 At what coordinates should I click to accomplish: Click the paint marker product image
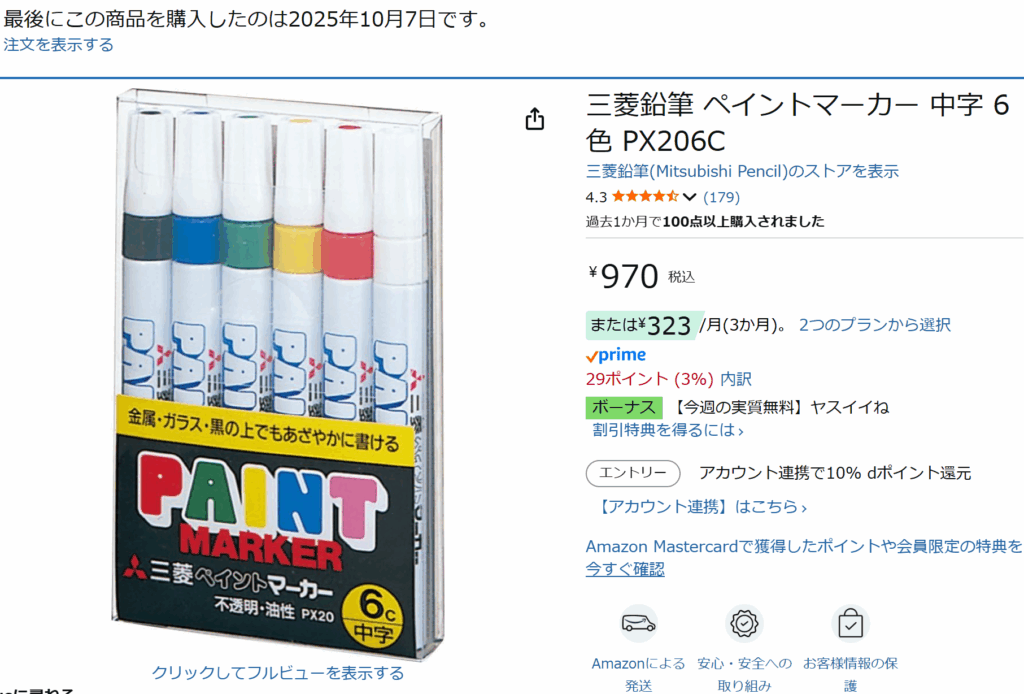278,375
